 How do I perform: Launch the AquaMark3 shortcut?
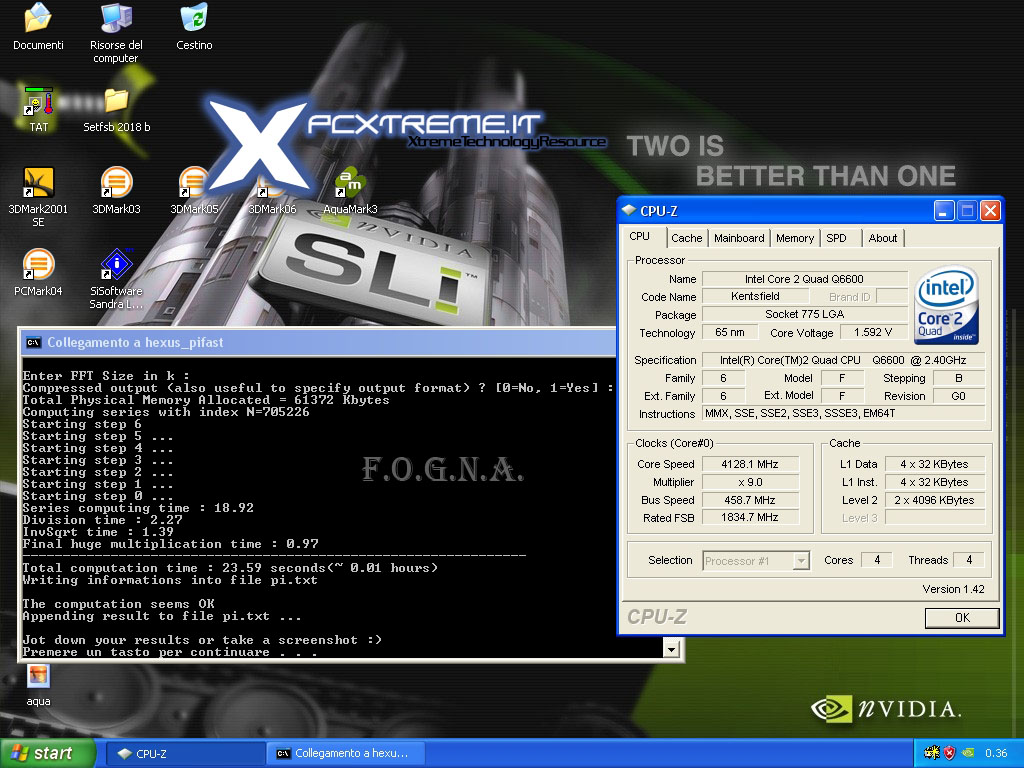[x=350, y=191]
